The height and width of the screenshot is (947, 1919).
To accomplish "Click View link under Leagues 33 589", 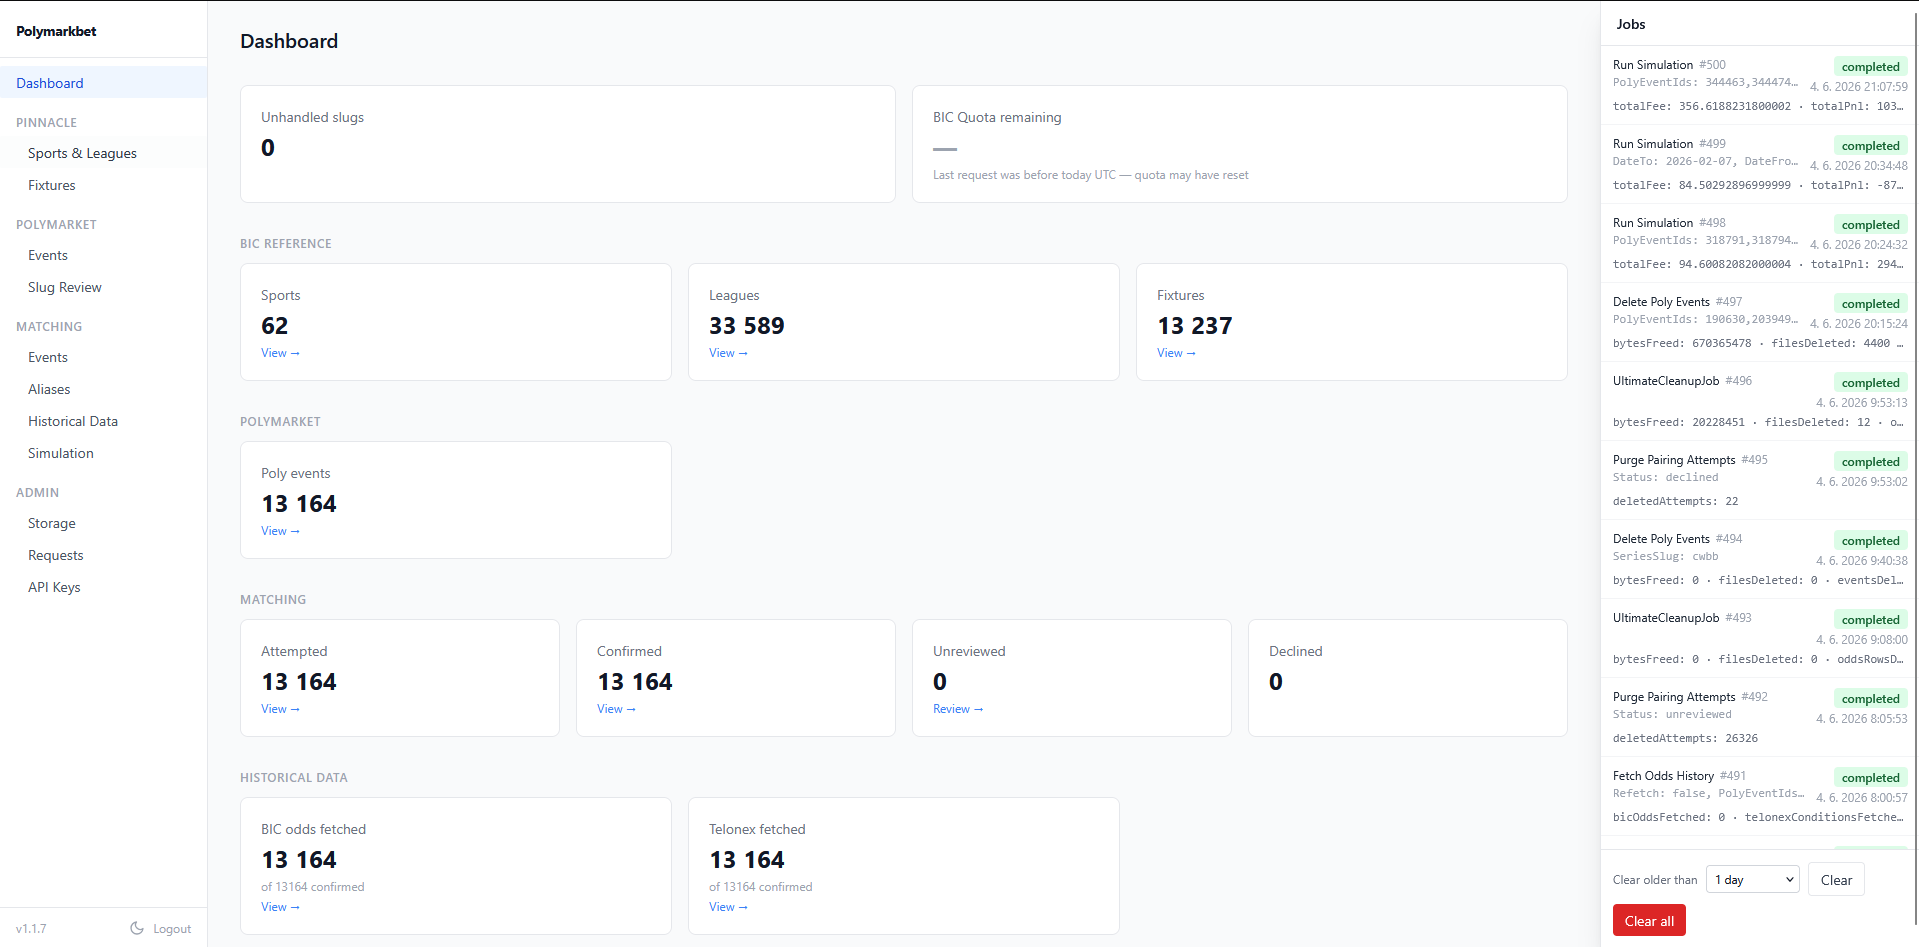I will [728, 353].
